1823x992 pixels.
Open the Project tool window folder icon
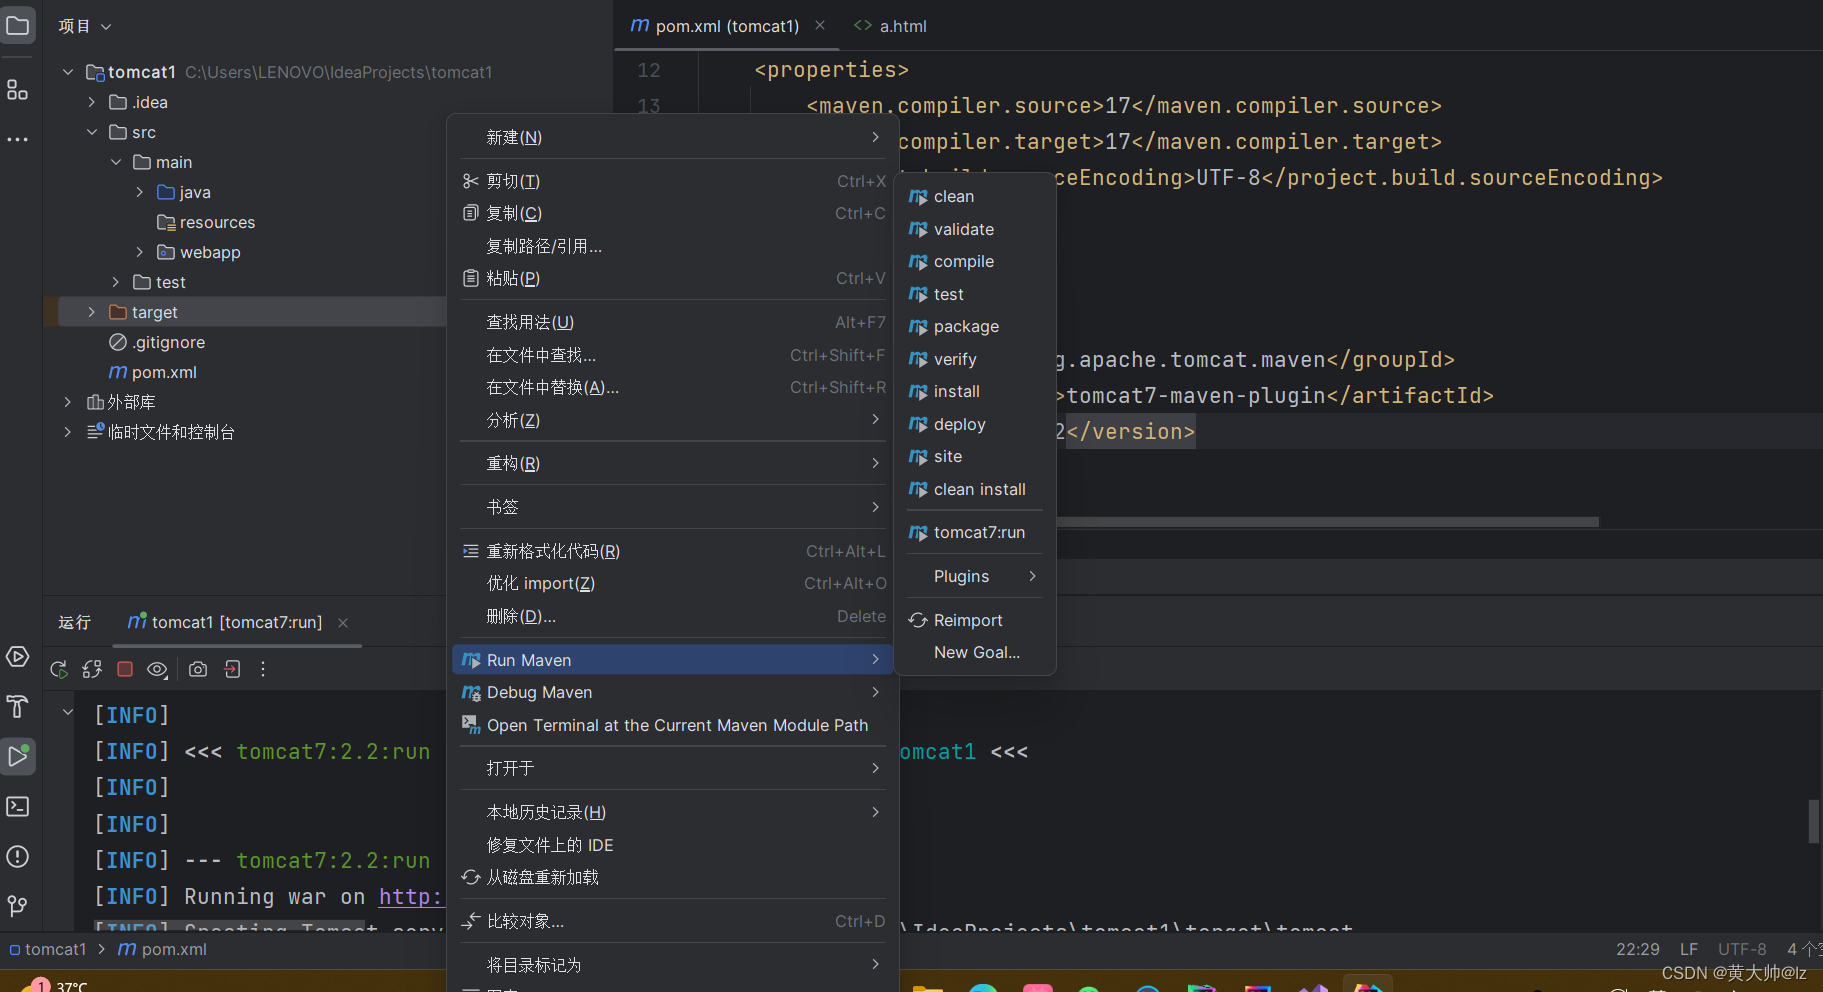tap(18, 25)
